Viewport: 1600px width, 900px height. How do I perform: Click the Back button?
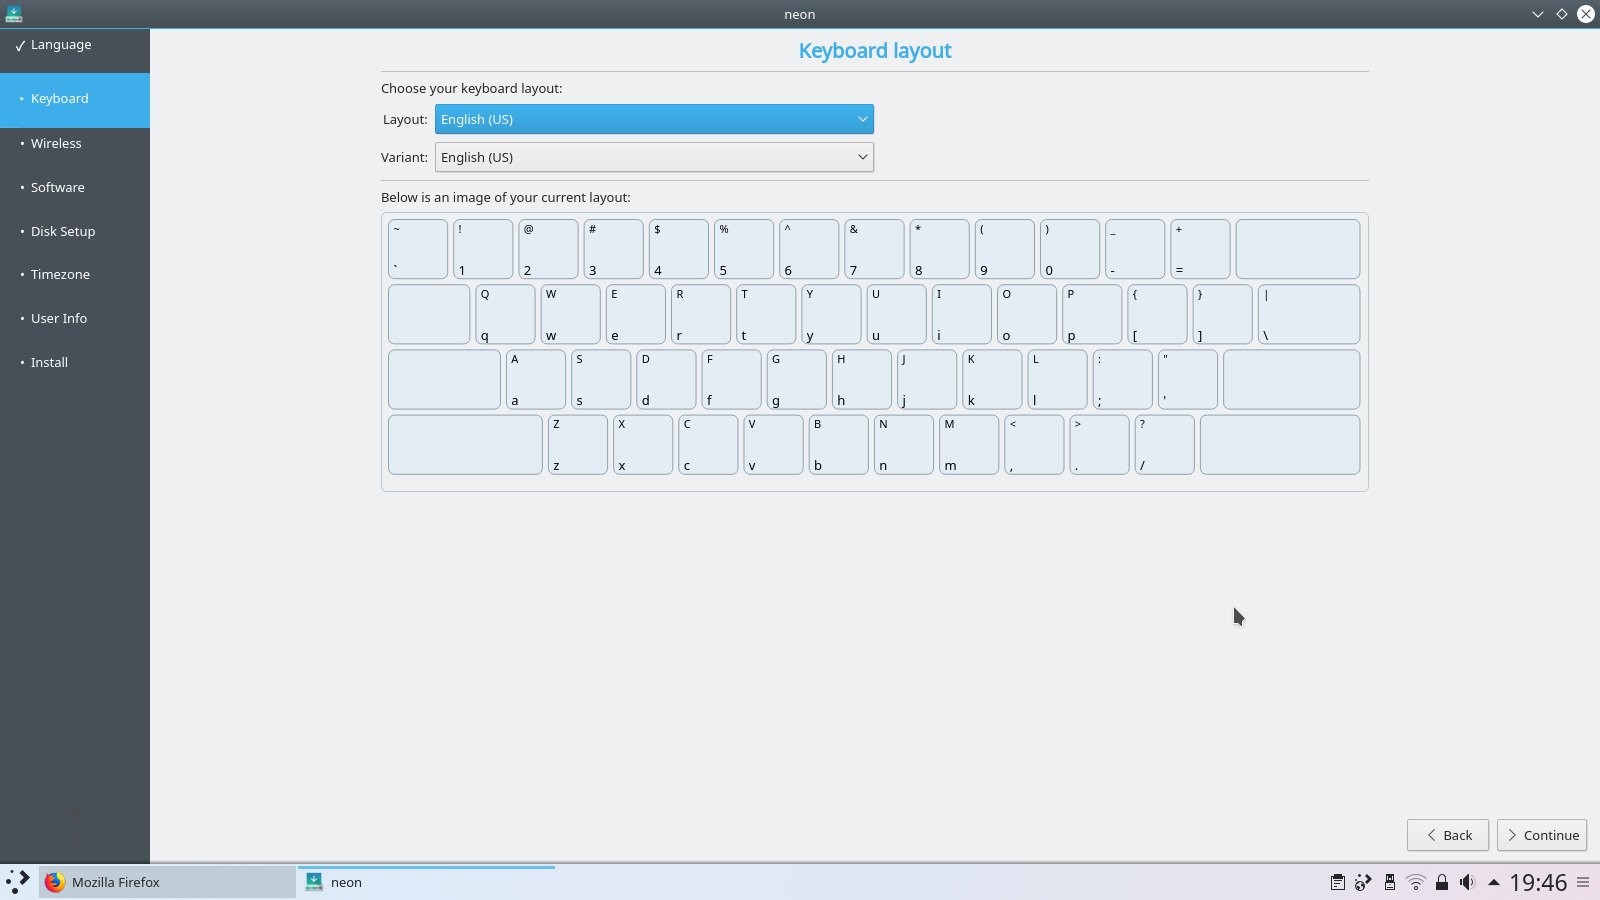(x=1447, y=835)
